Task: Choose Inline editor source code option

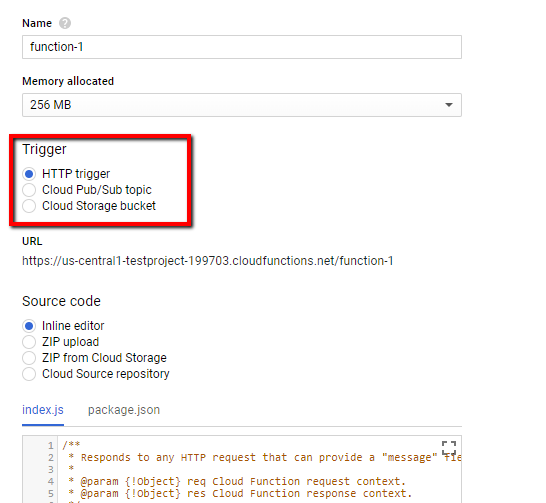Action: point(29,326)
